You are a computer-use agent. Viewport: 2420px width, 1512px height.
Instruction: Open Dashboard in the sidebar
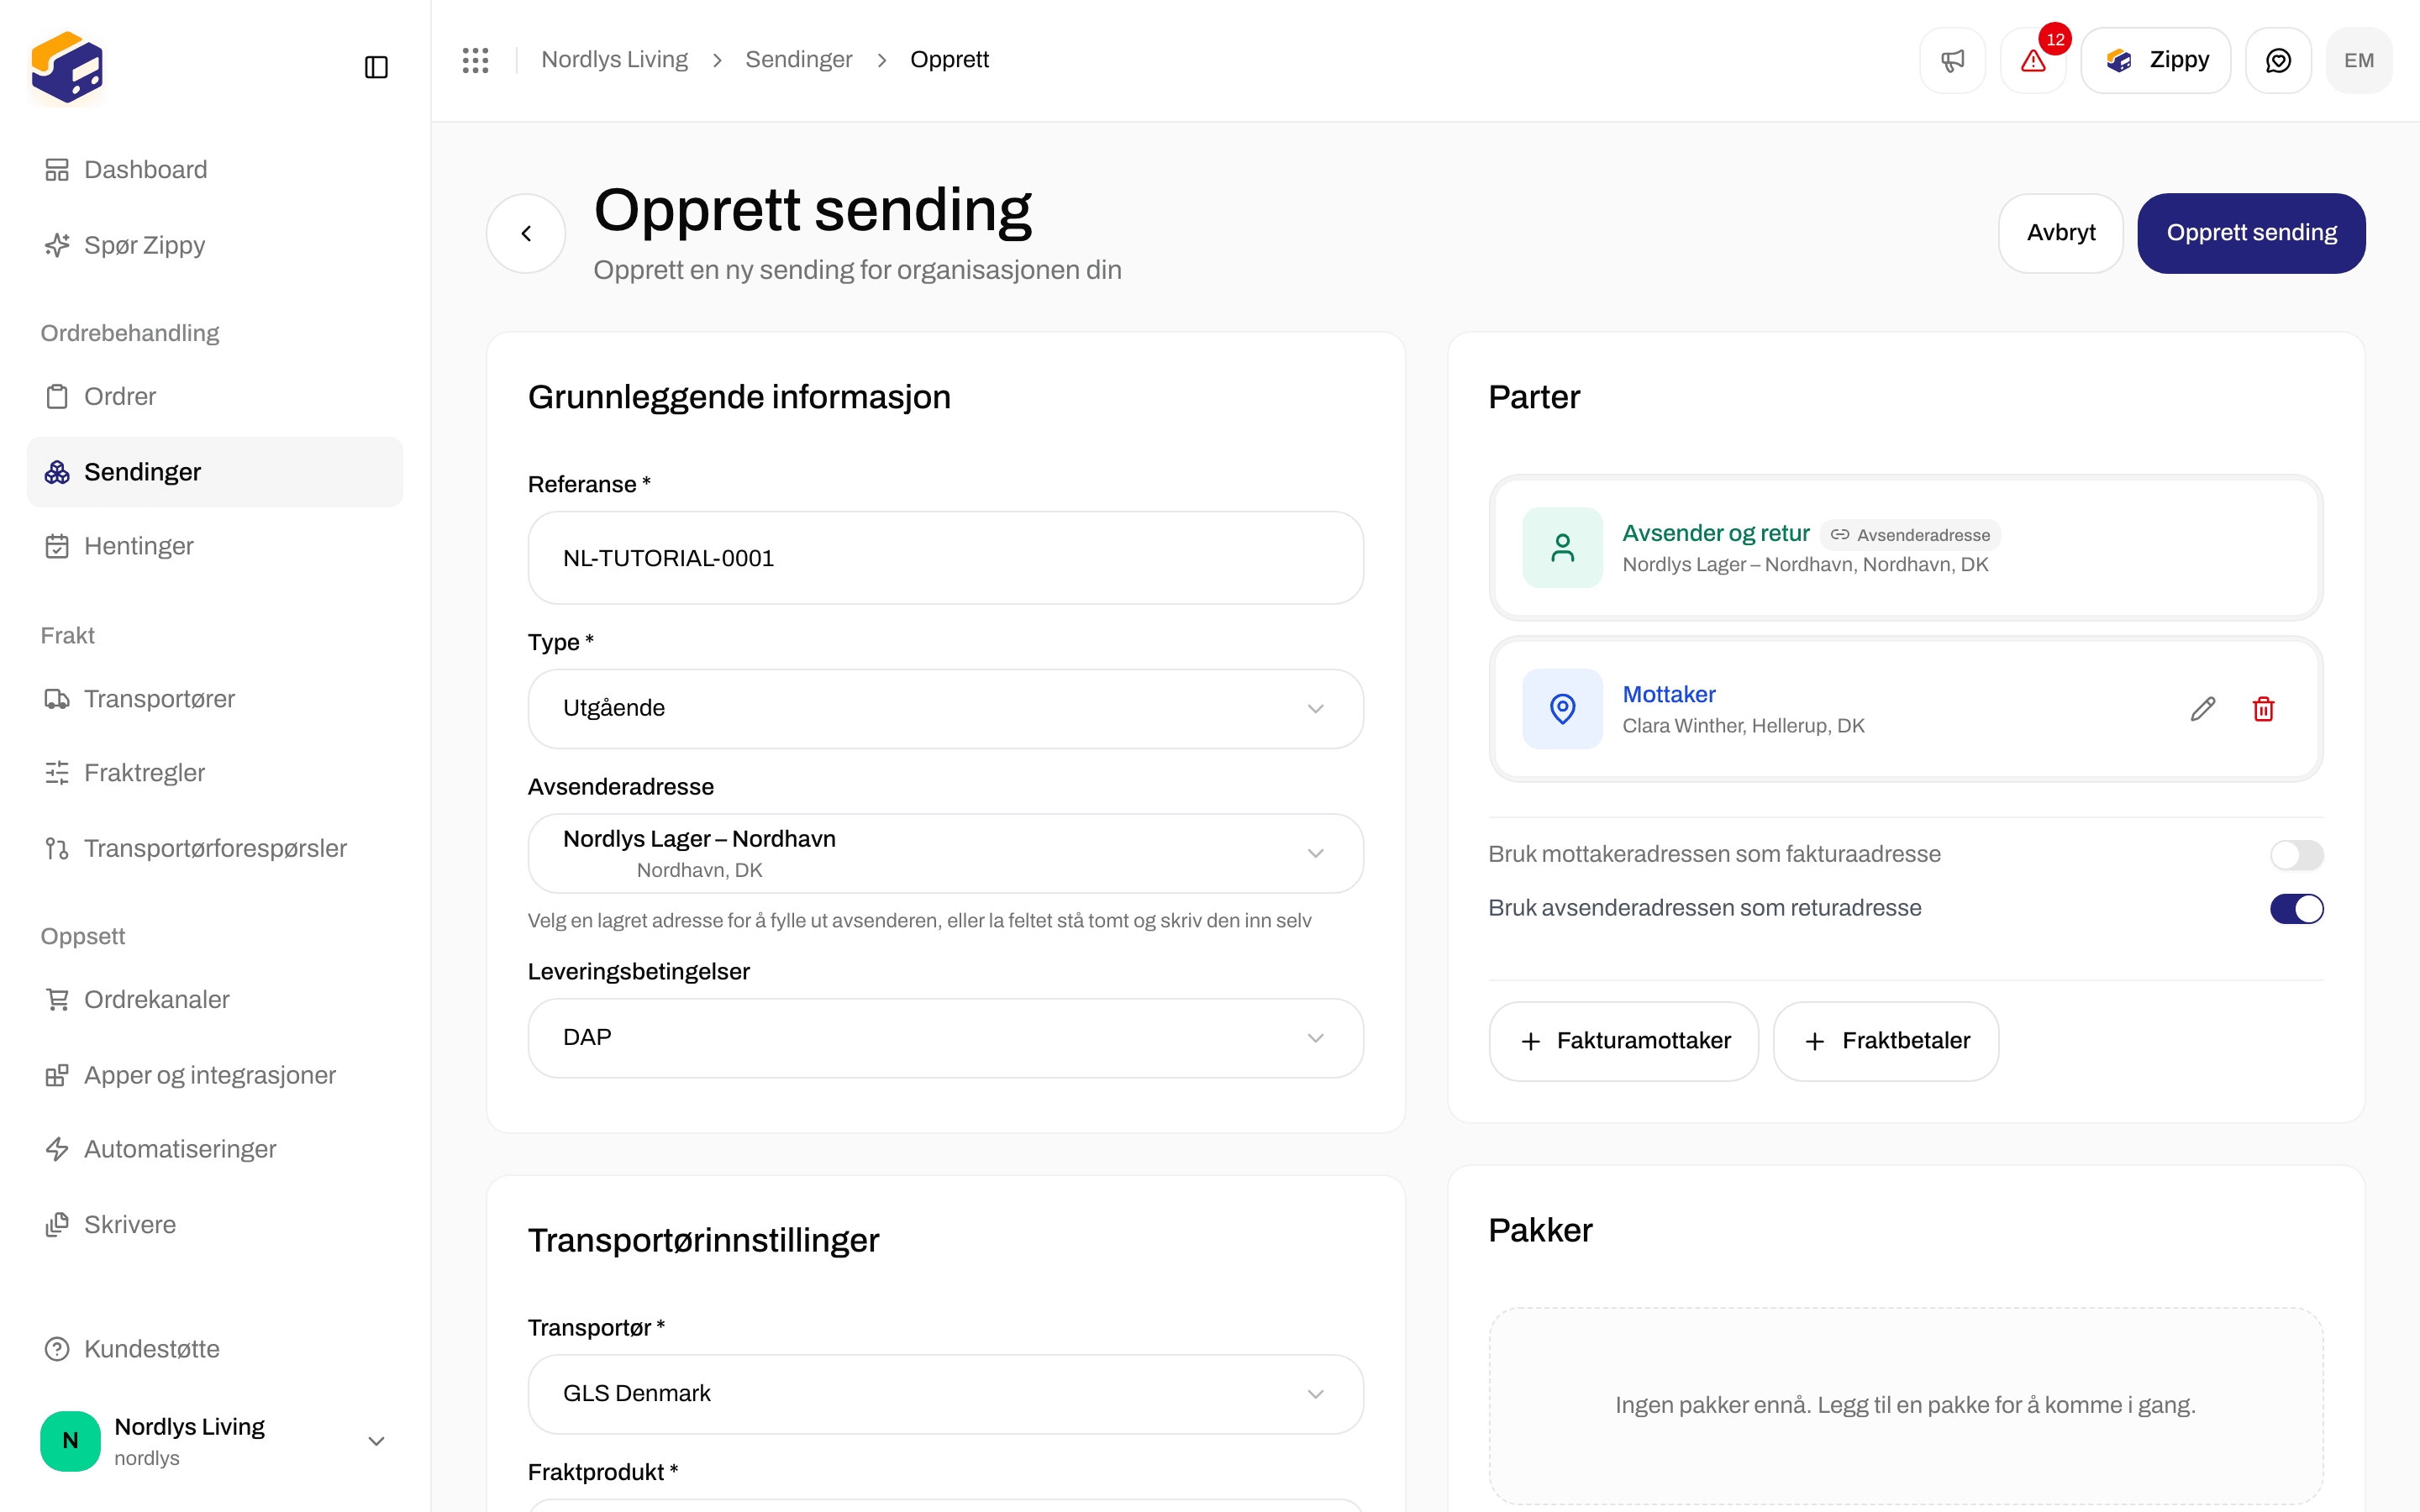click(215, 170)
